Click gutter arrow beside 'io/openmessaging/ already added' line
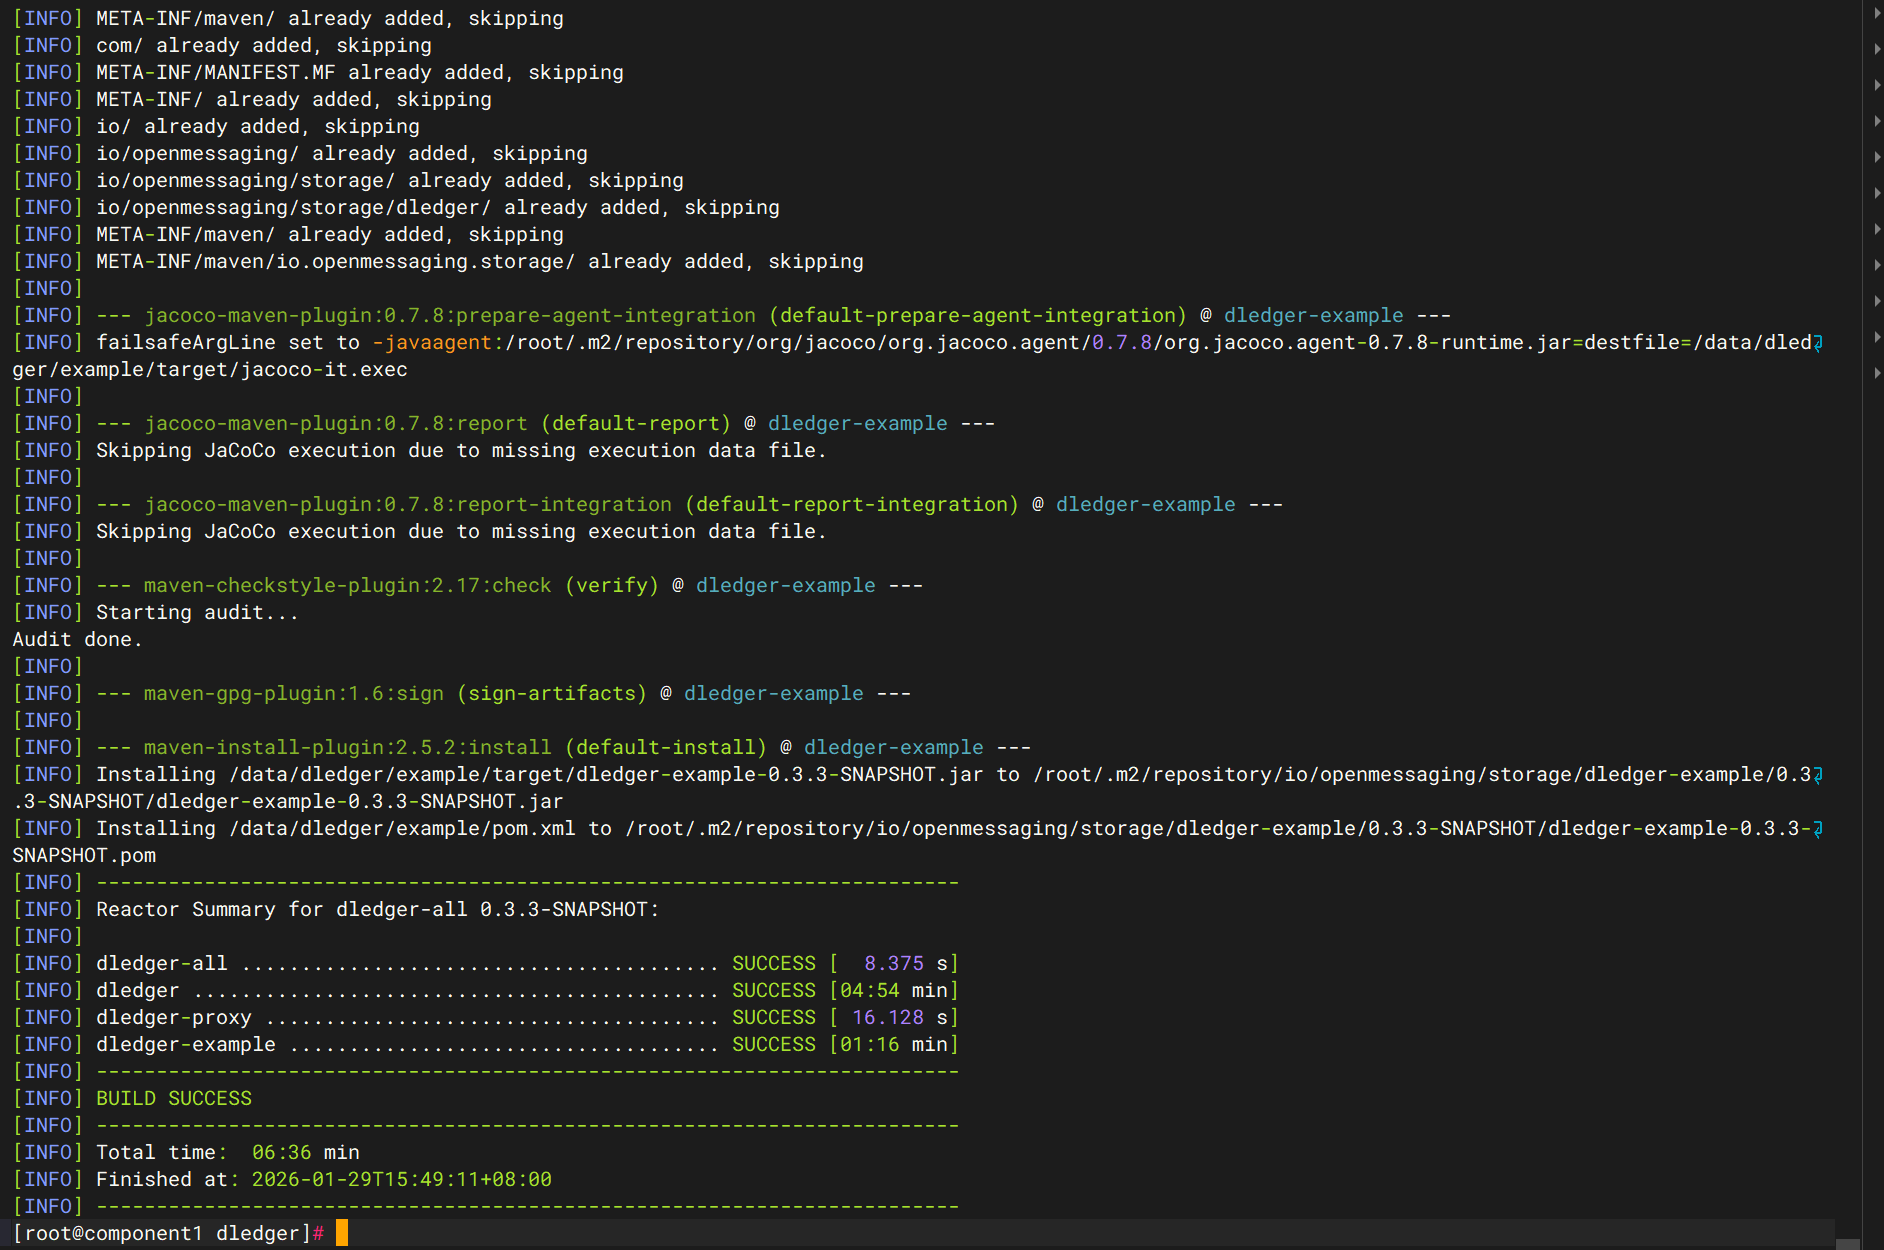 (x=1877, y=157)
